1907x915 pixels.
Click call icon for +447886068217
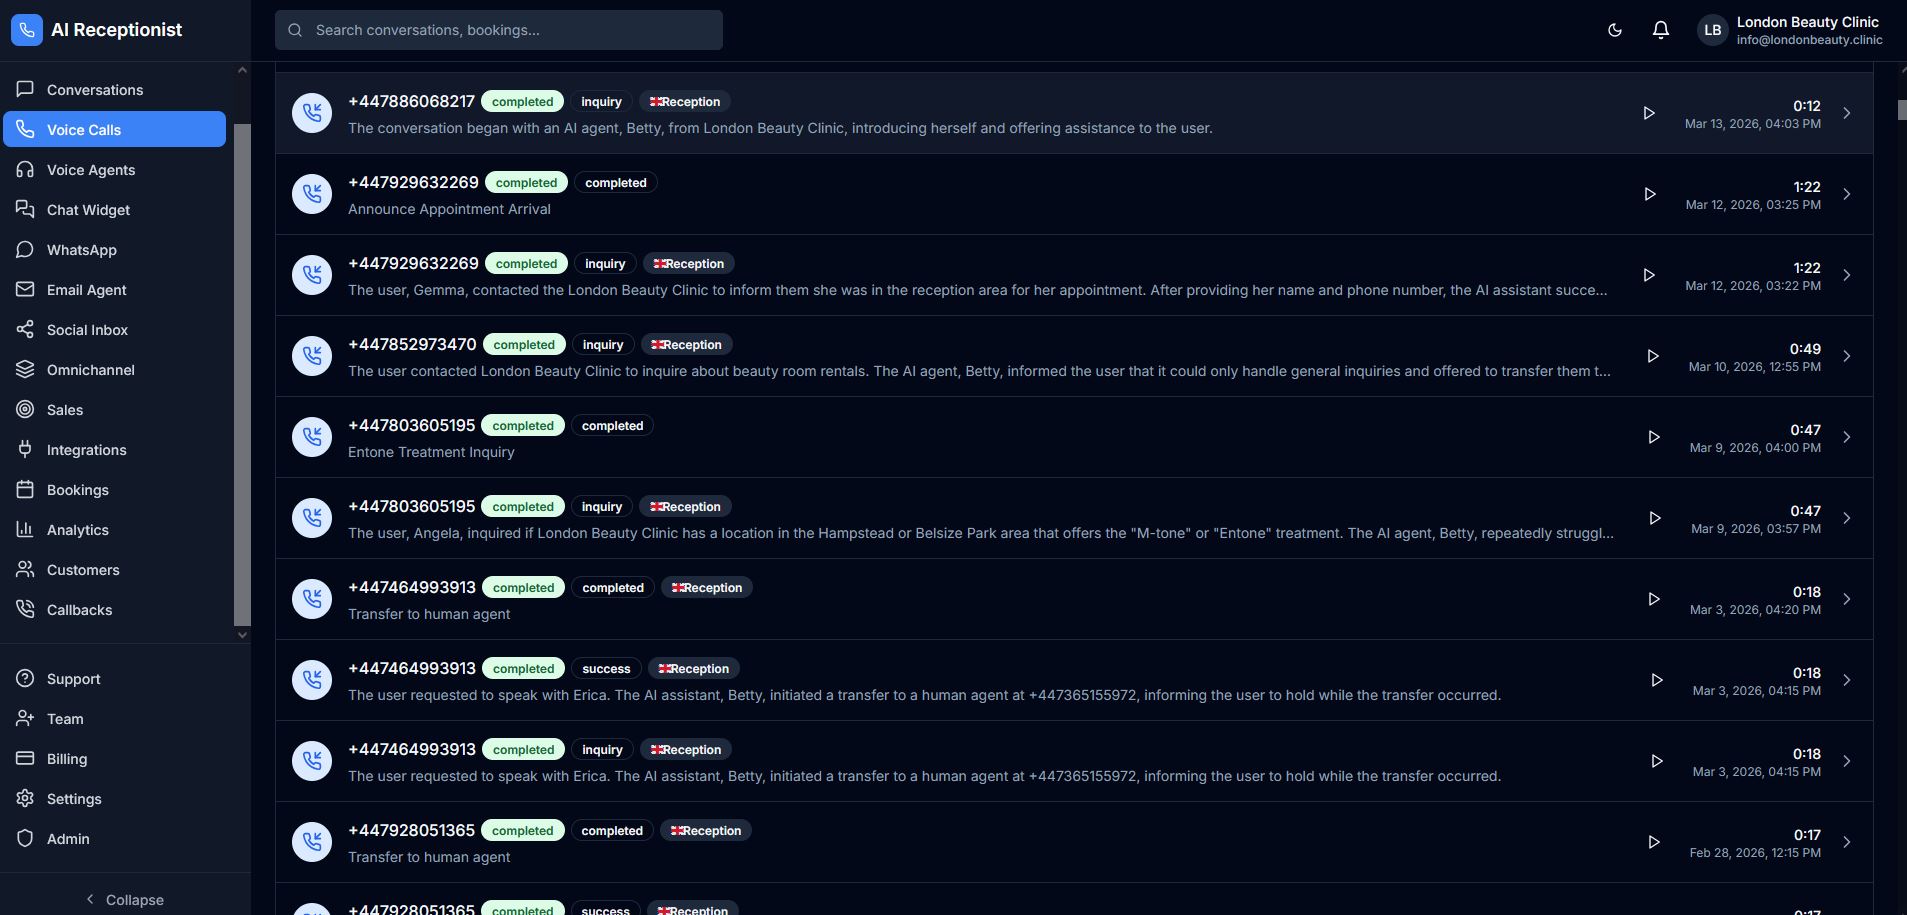pos(312,113)
